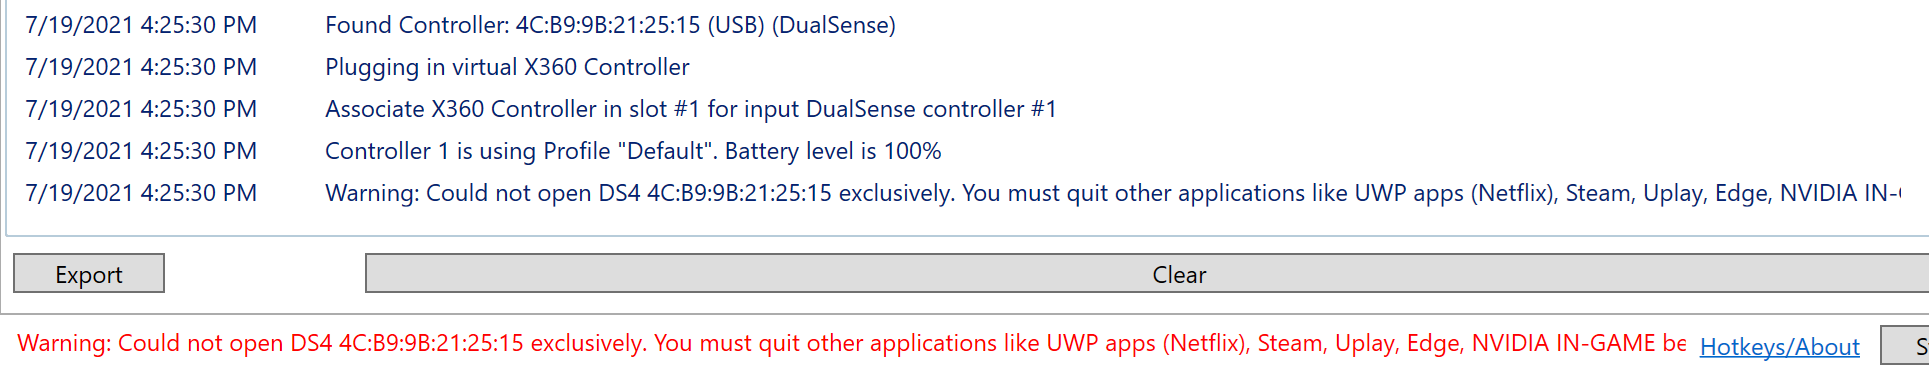Click the partially visible Stop button
Screen dimensions: 1929x372
click(x=1906, y=345)
